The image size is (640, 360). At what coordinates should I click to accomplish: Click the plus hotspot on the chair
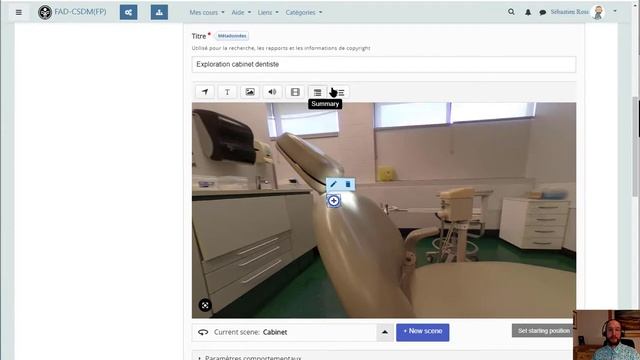coord(334,200)
